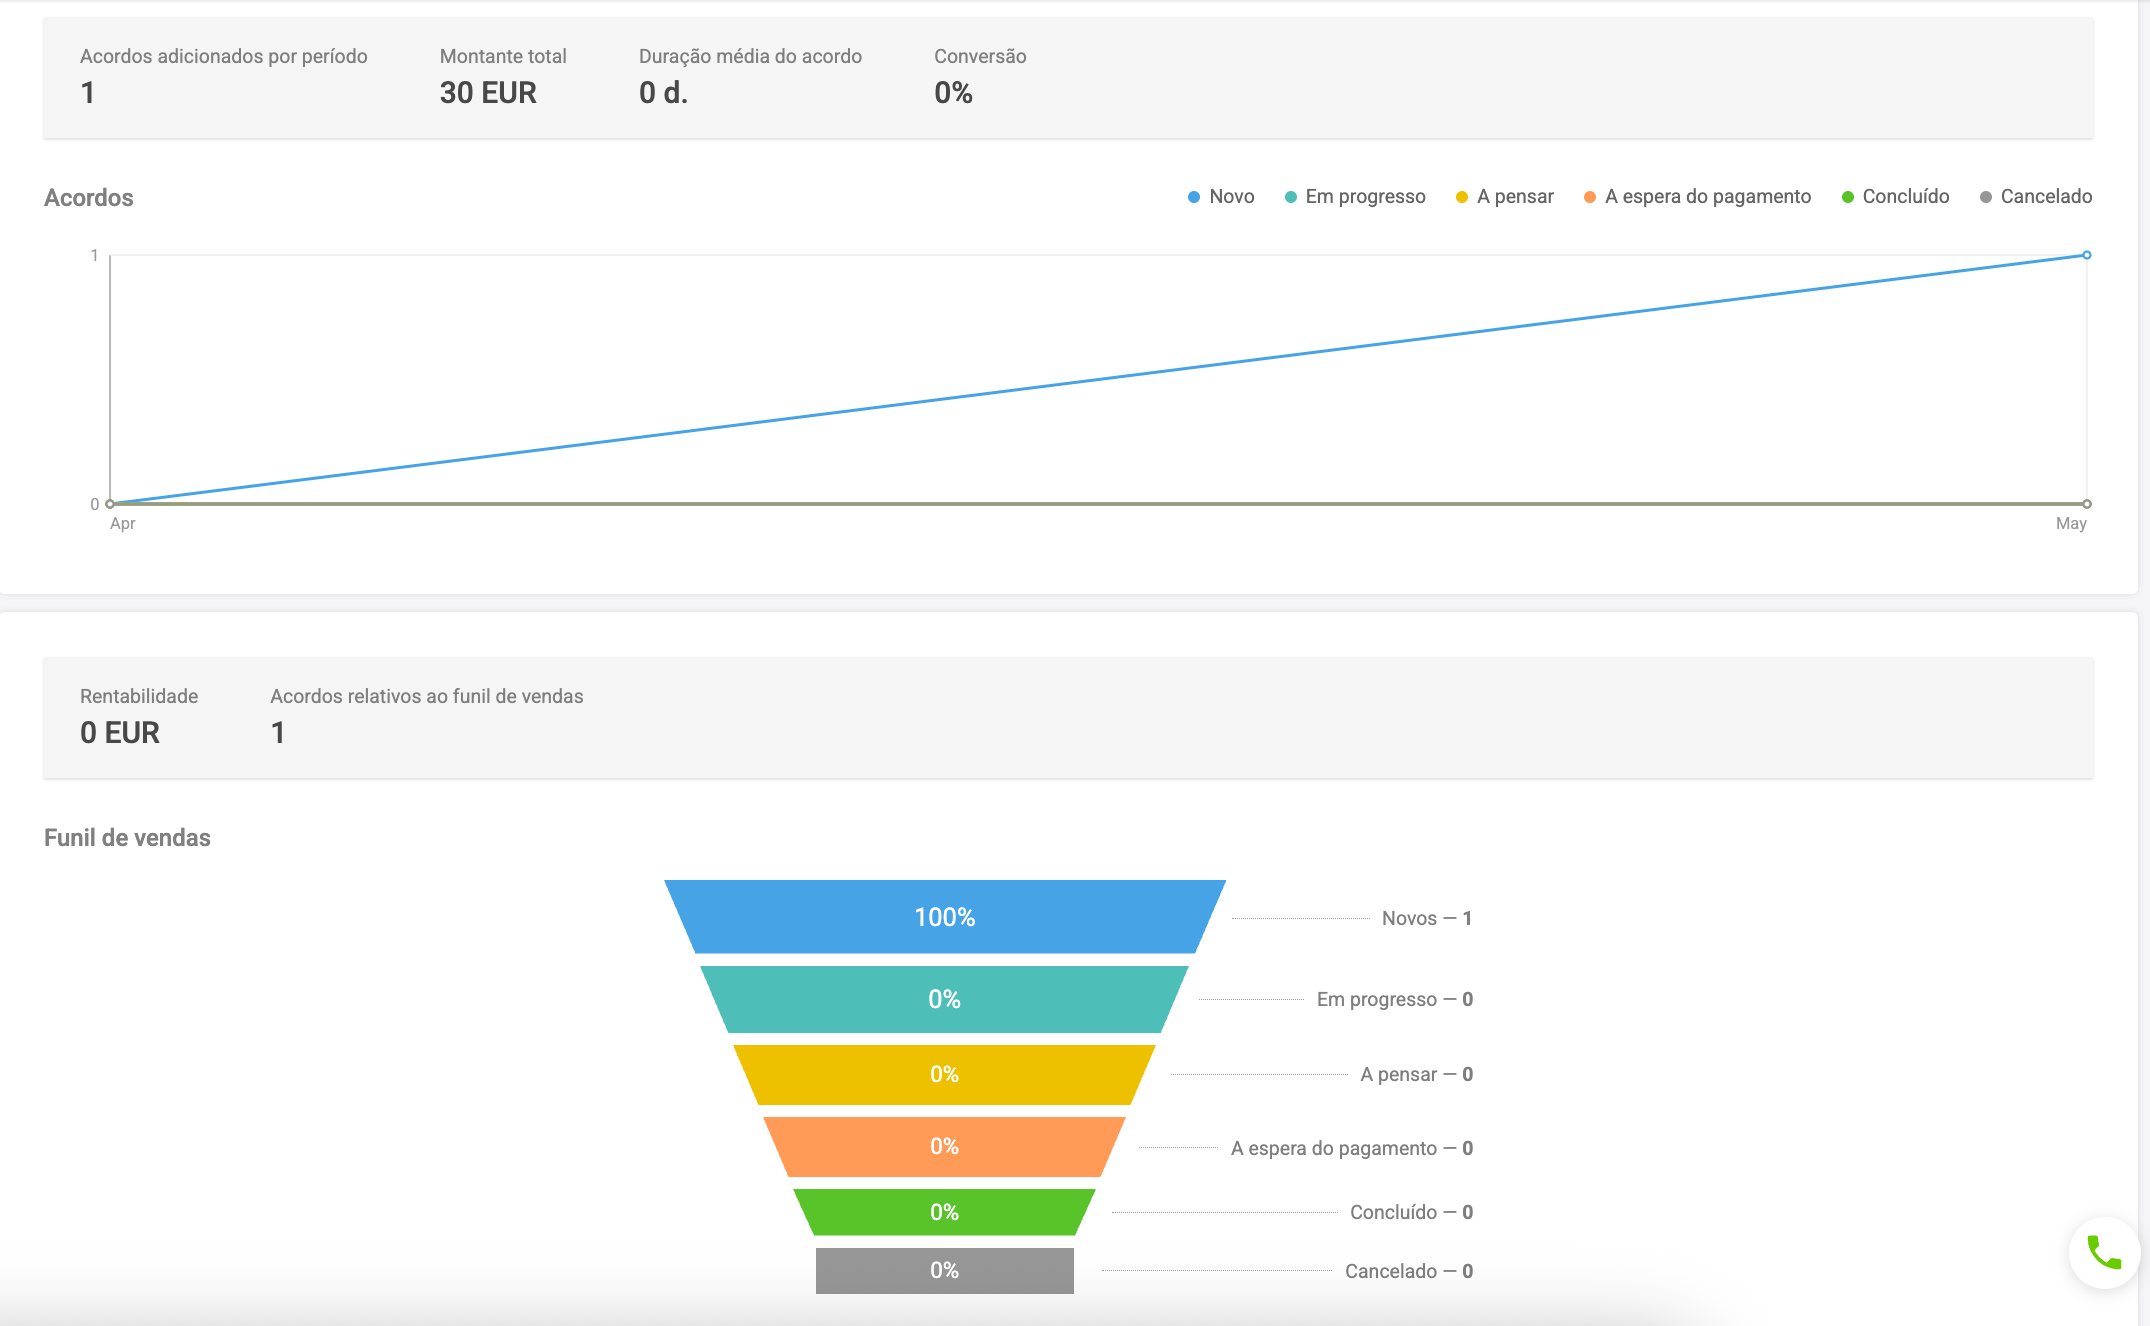
Task: Click the Apr data point at chart origin
Action: pos(110,504)
